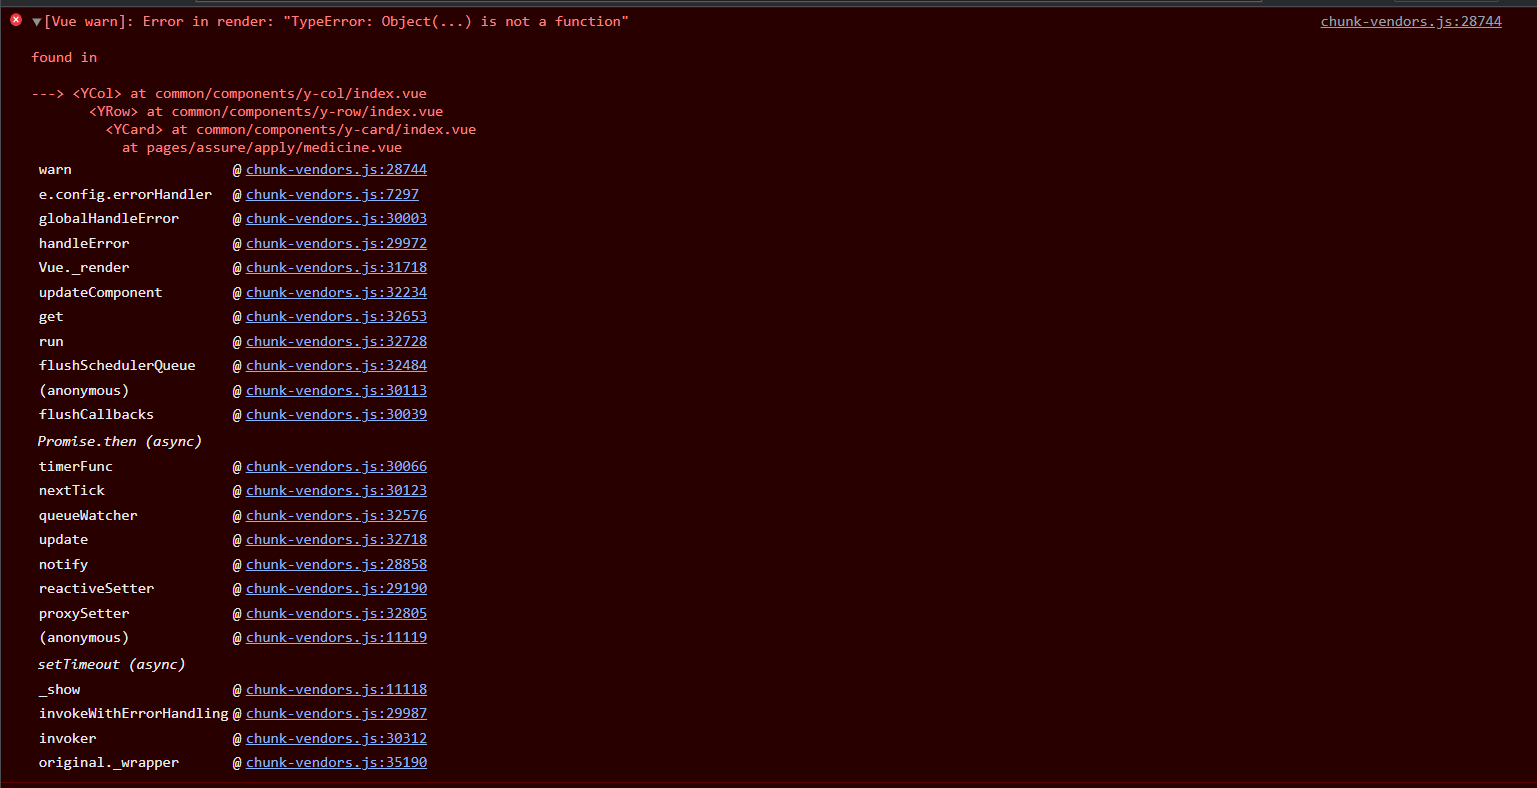Click the red error icon beside Vue warn
This screenshot has width=1537, height=788.
16,20
